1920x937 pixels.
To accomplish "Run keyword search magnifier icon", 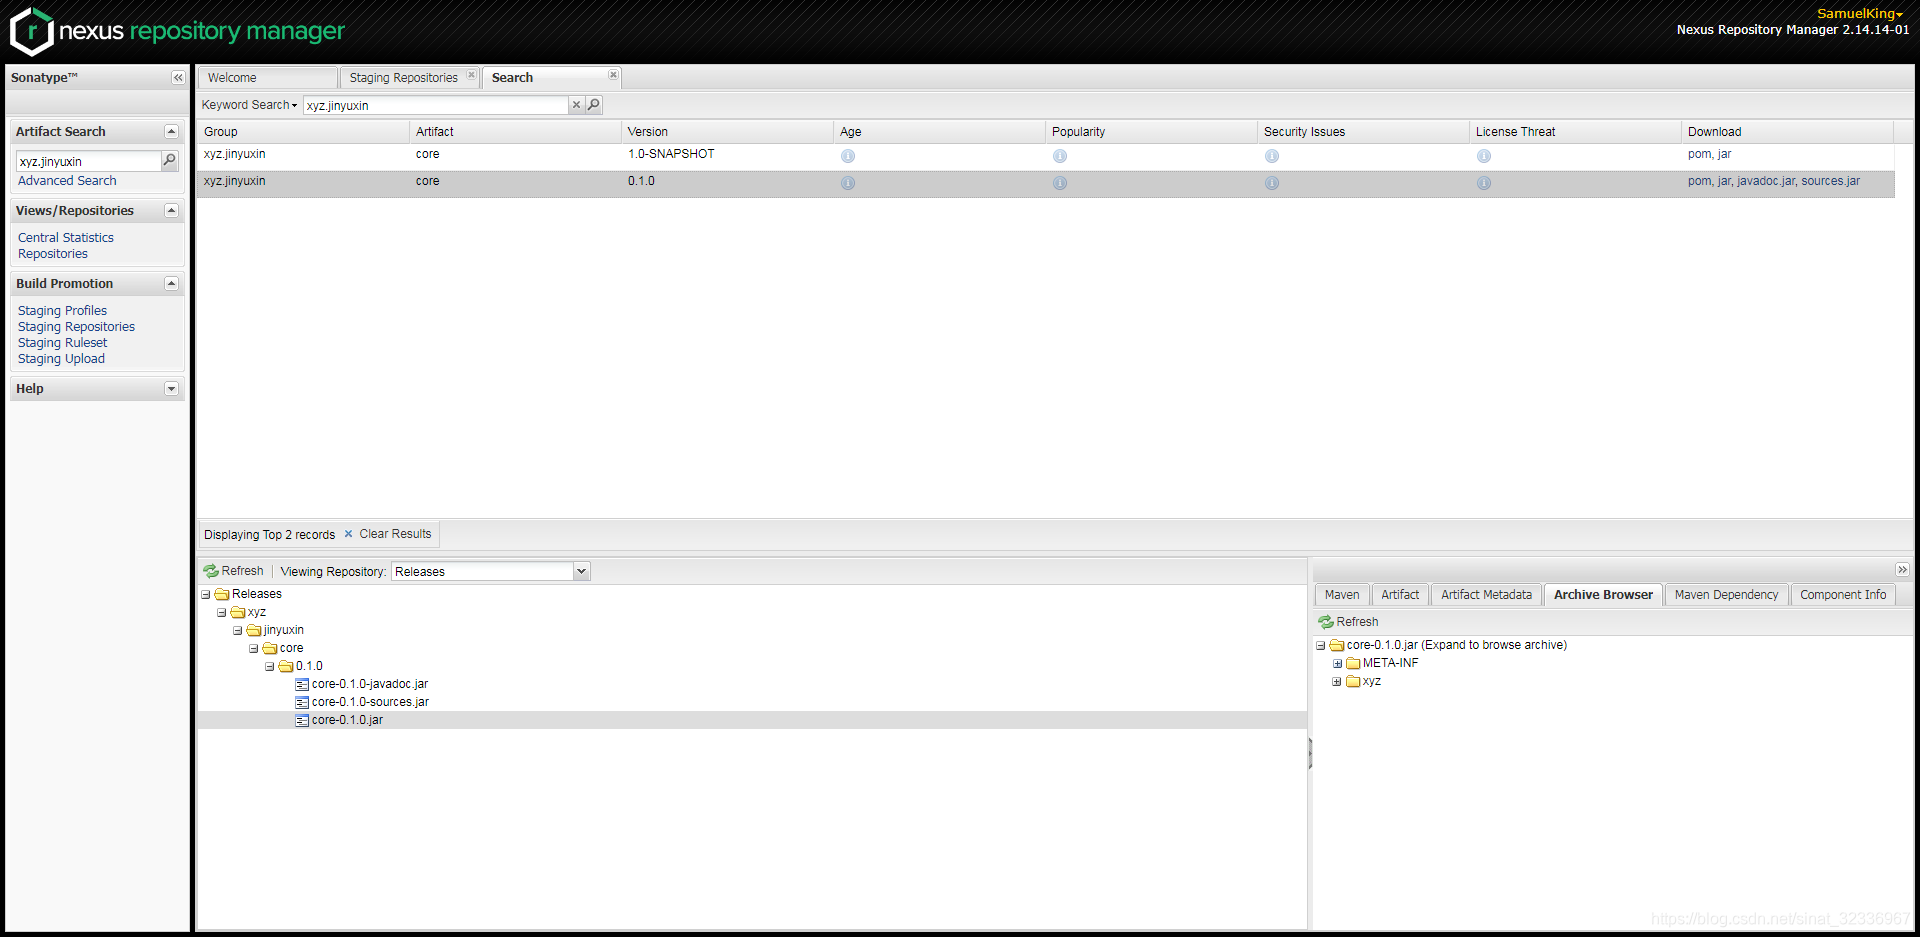I will coord(593,105).
